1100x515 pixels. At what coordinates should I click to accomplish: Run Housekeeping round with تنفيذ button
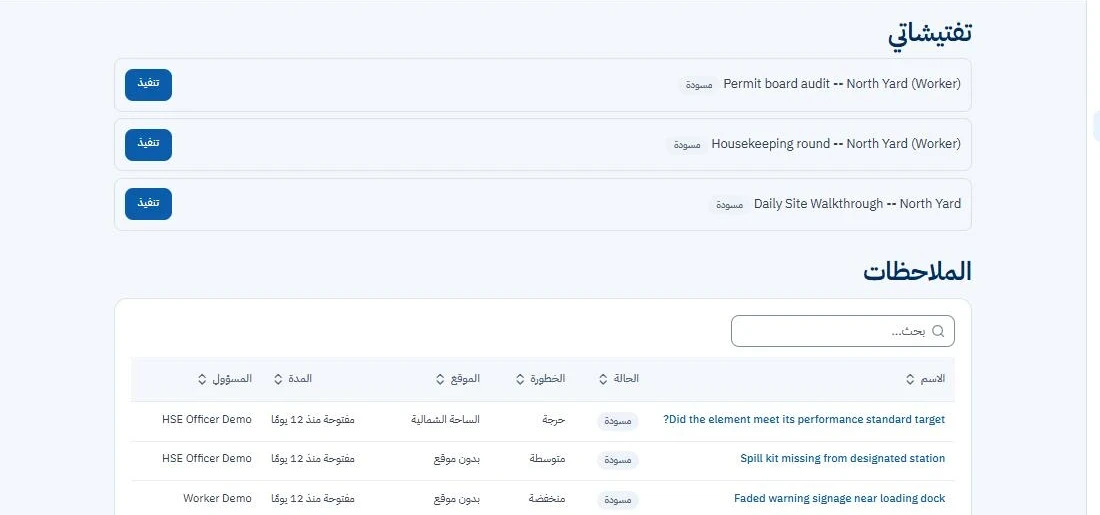point(148,145)
